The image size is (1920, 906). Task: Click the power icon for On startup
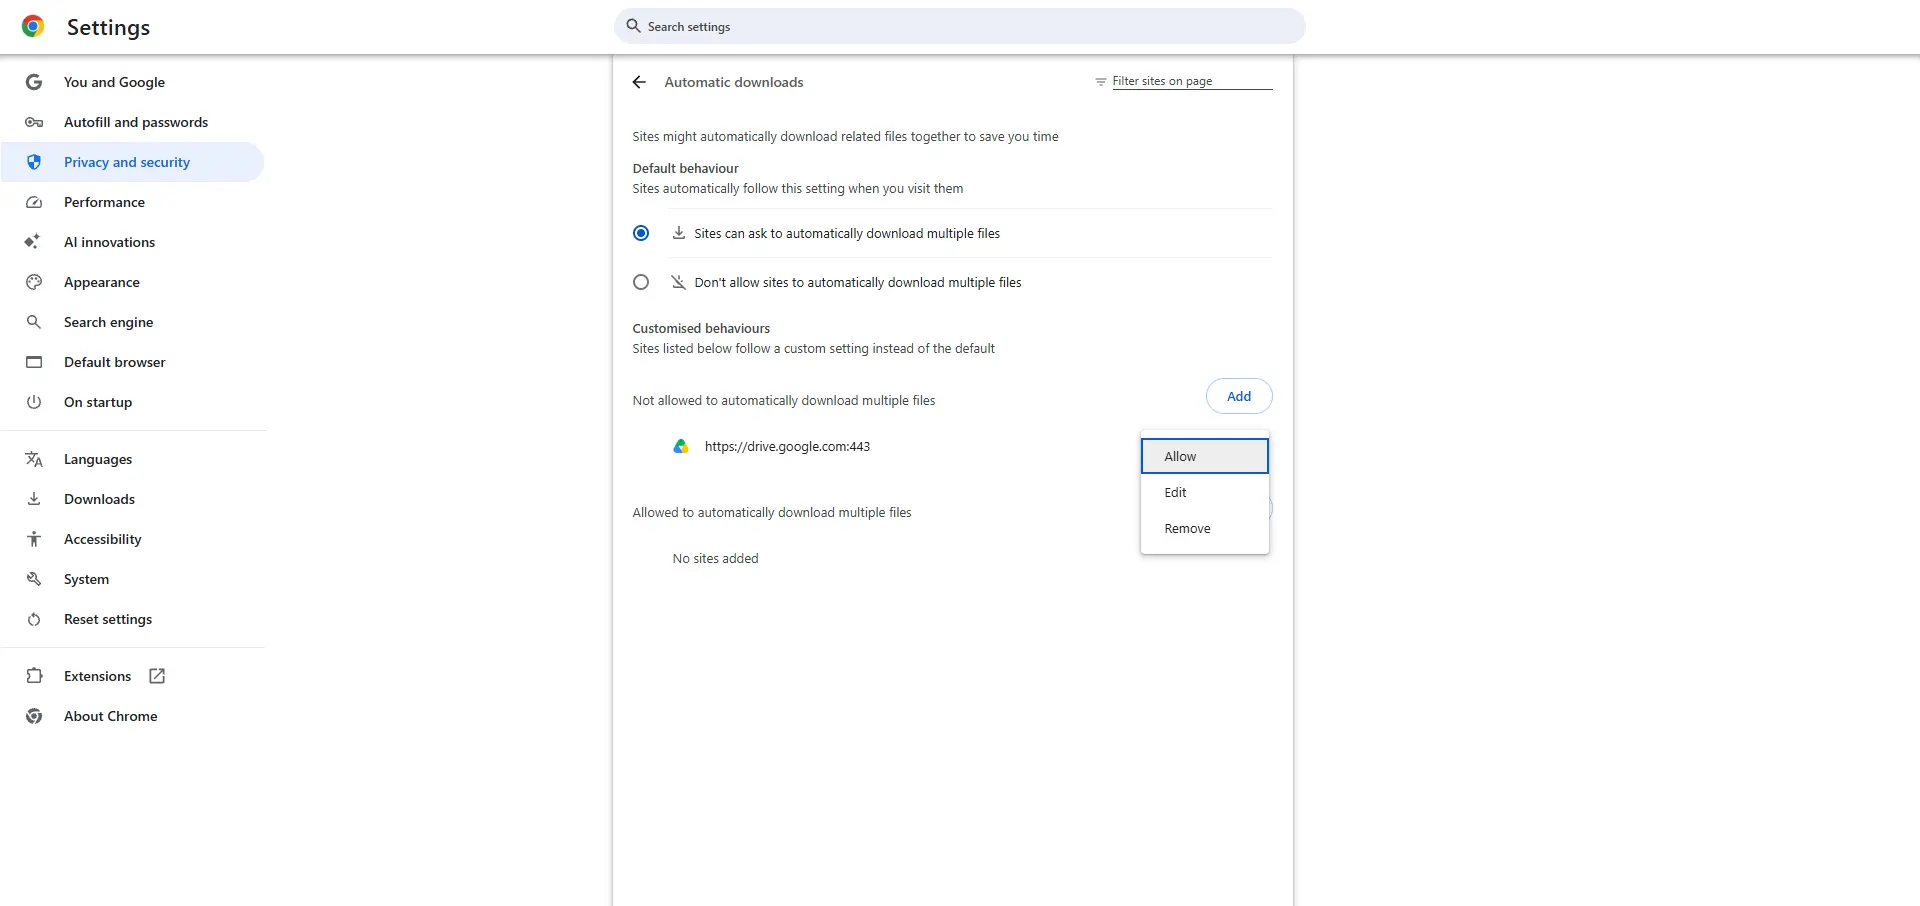34,402
